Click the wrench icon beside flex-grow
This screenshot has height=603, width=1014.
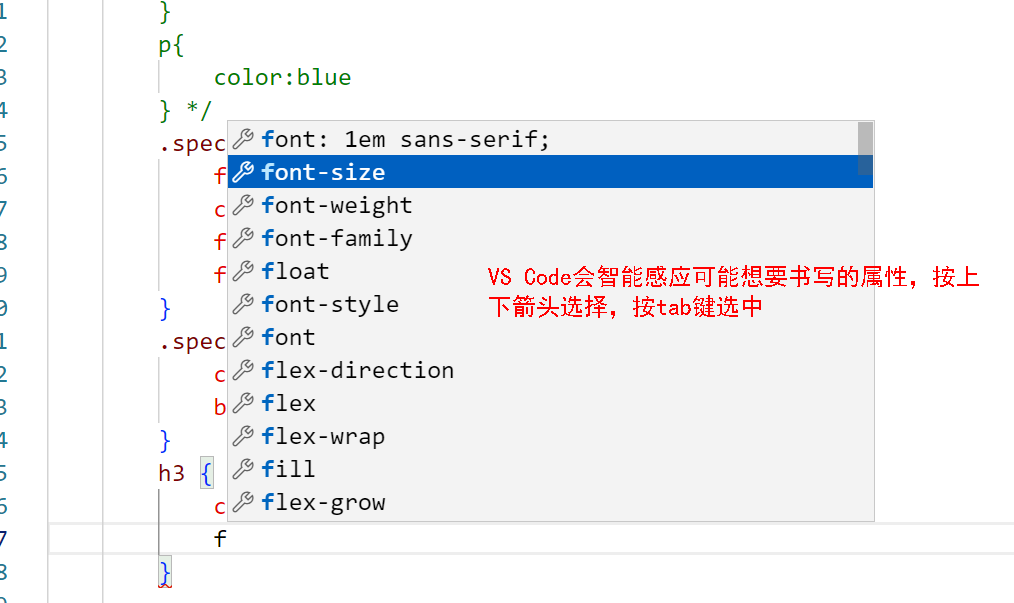(242, 502)
